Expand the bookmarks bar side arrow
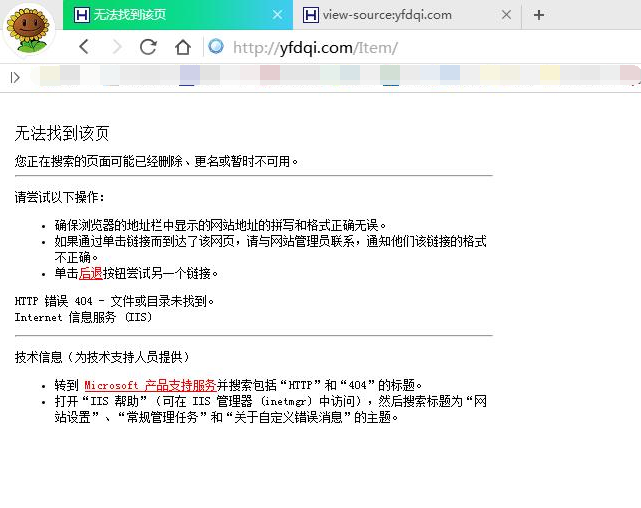Screen dimensions: 641x508 click(x=14, y=77)
